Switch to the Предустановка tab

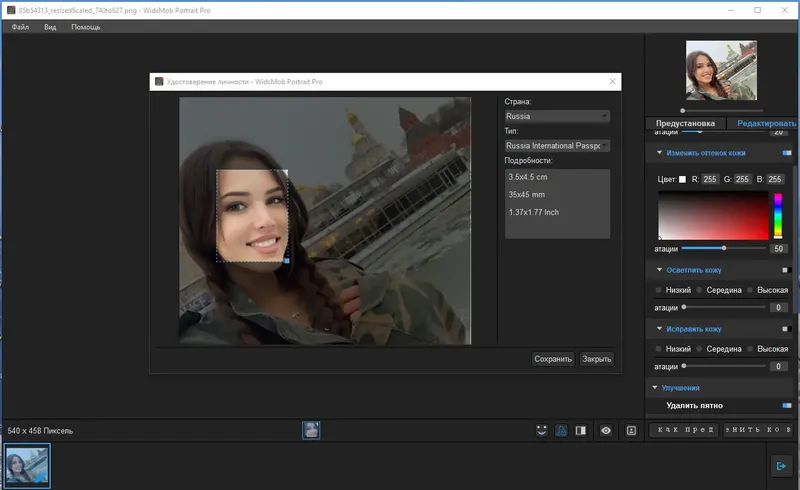pos(685,123)
